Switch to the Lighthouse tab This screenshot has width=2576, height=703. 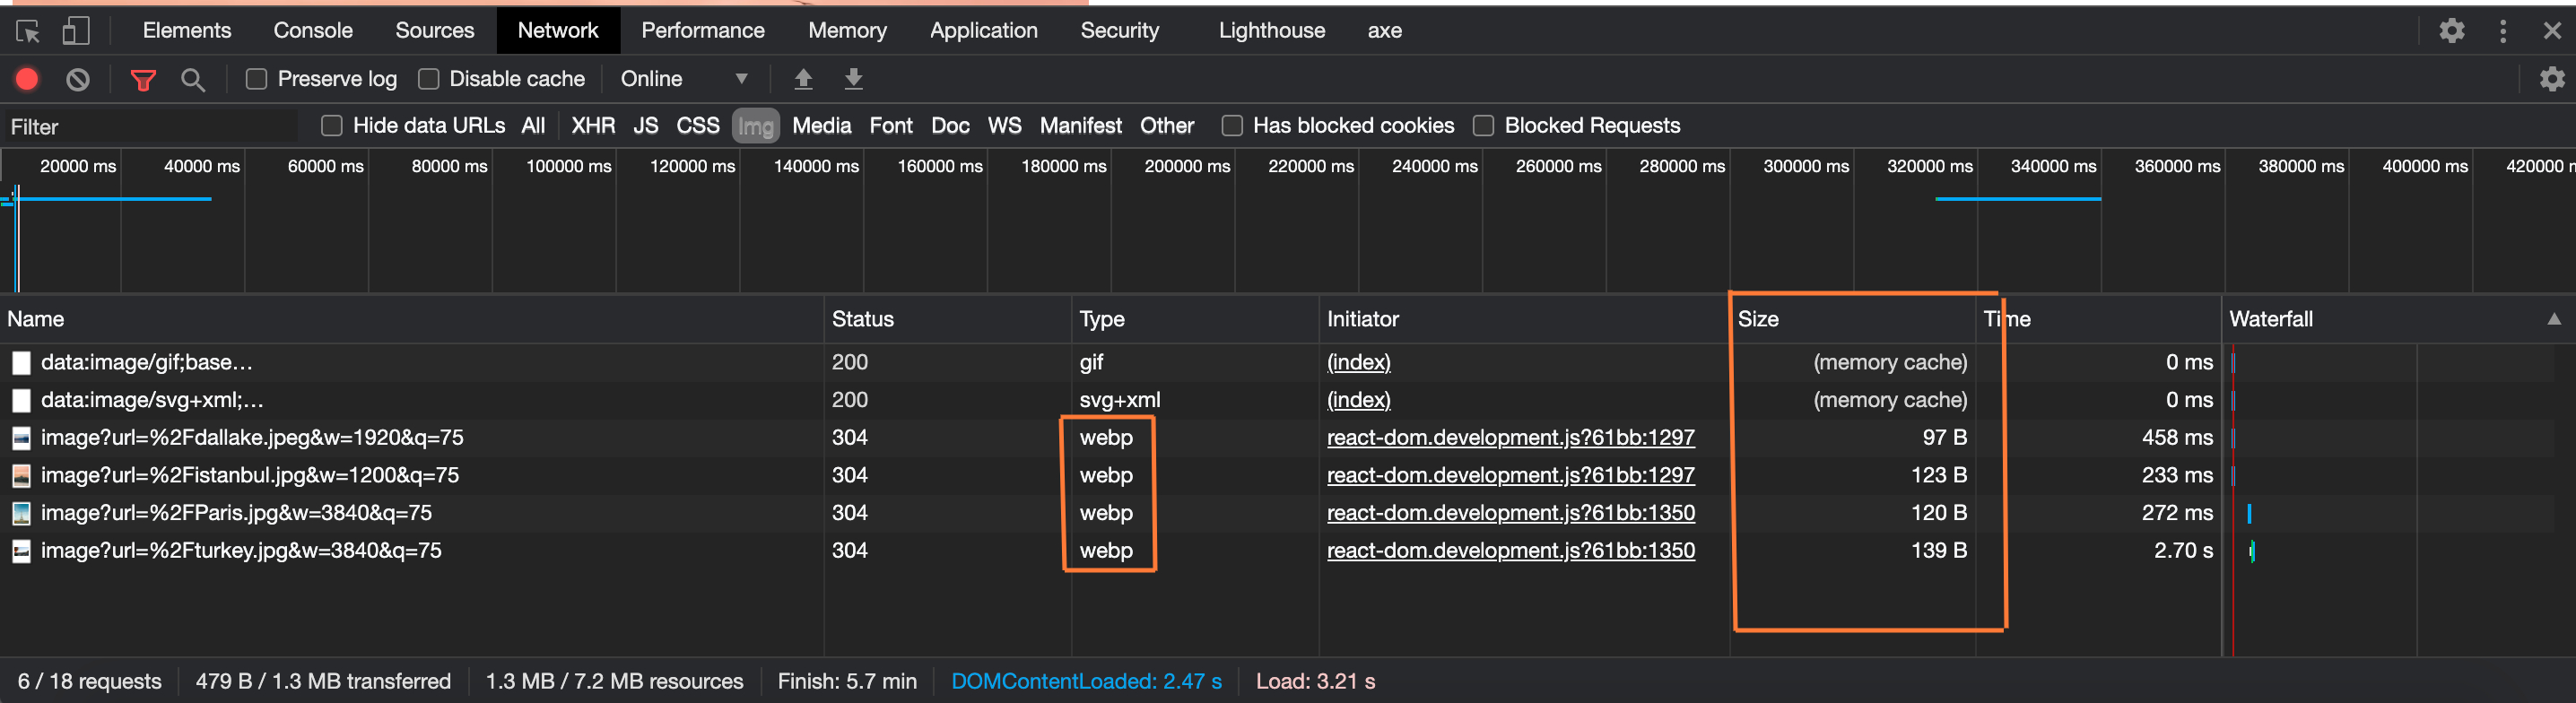(x=1272, y=31)
